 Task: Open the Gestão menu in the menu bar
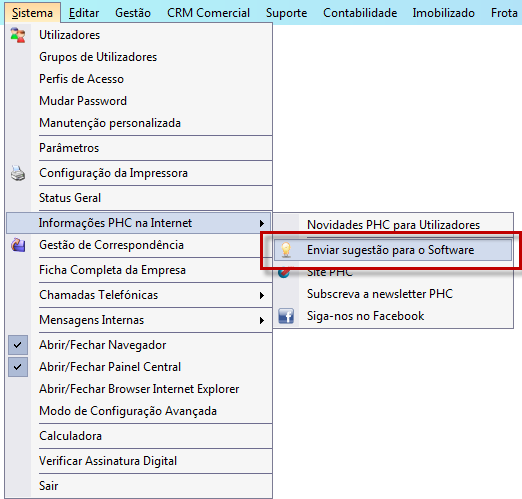click(x=133, y=13)
